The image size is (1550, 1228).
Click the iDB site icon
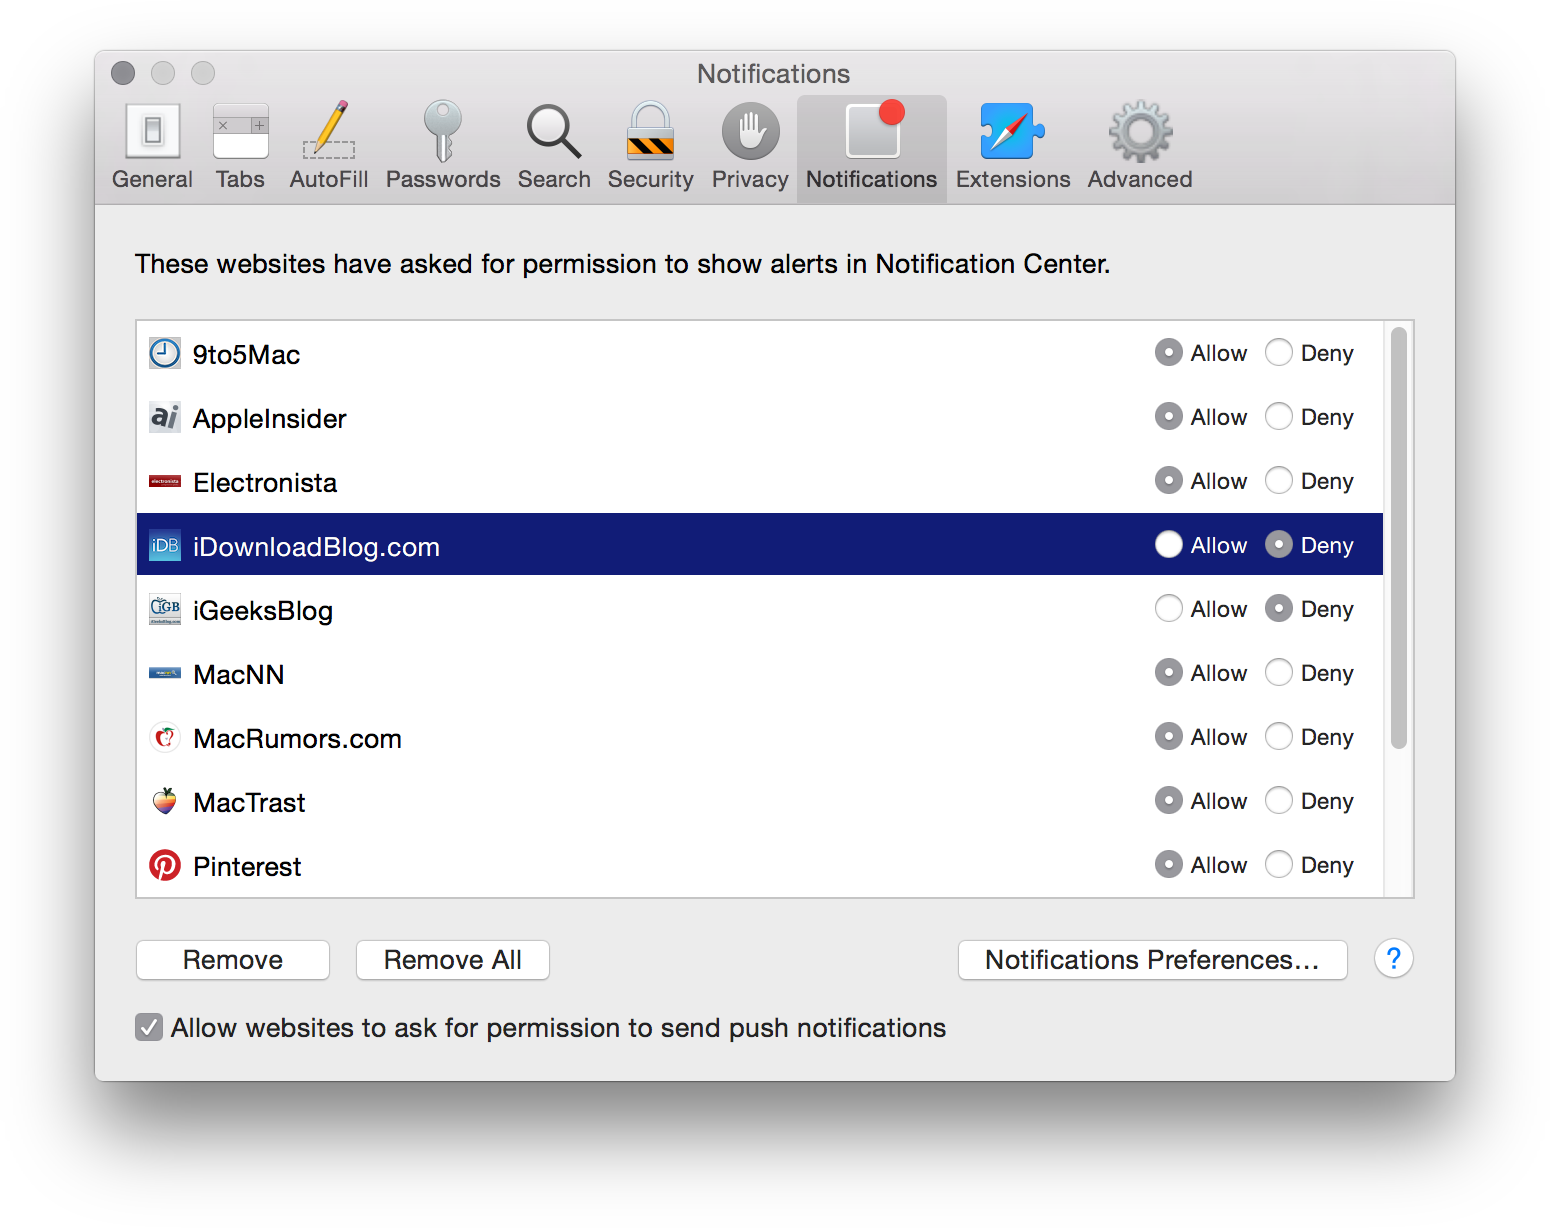pos(165,545)
